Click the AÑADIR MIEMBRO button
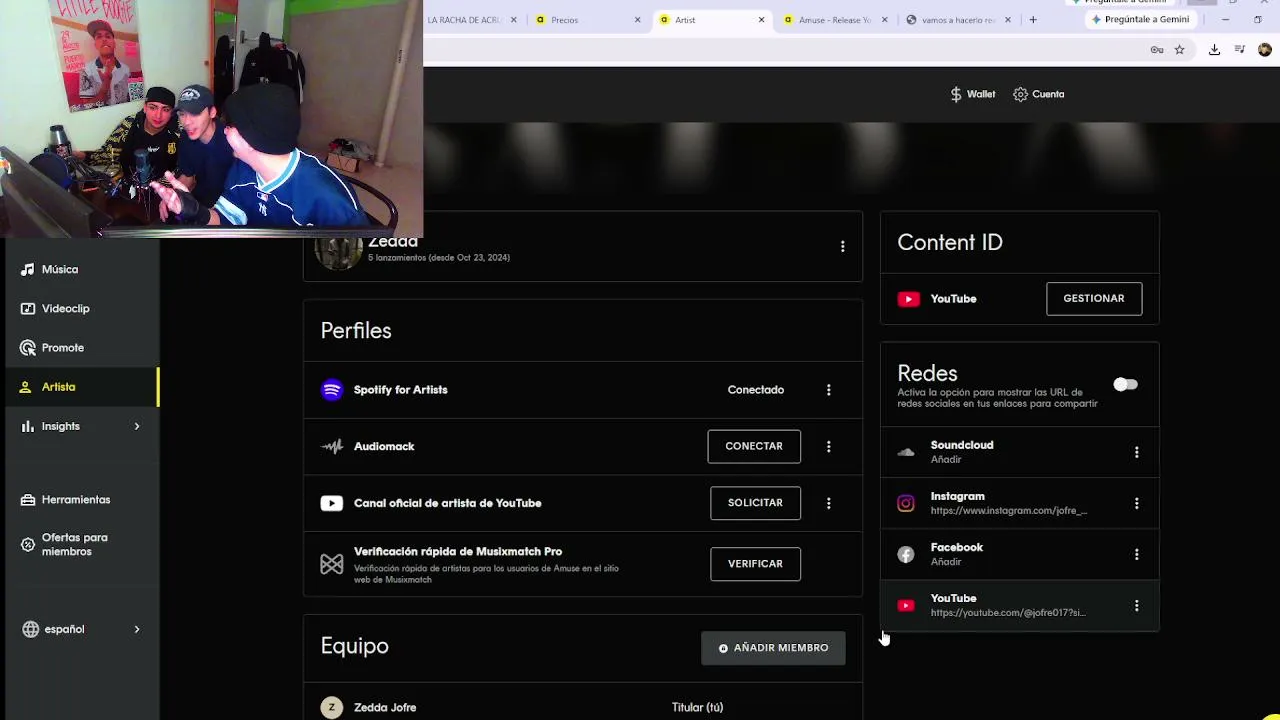Viewport: 1280px width, 720px height. tap(773, 648)
